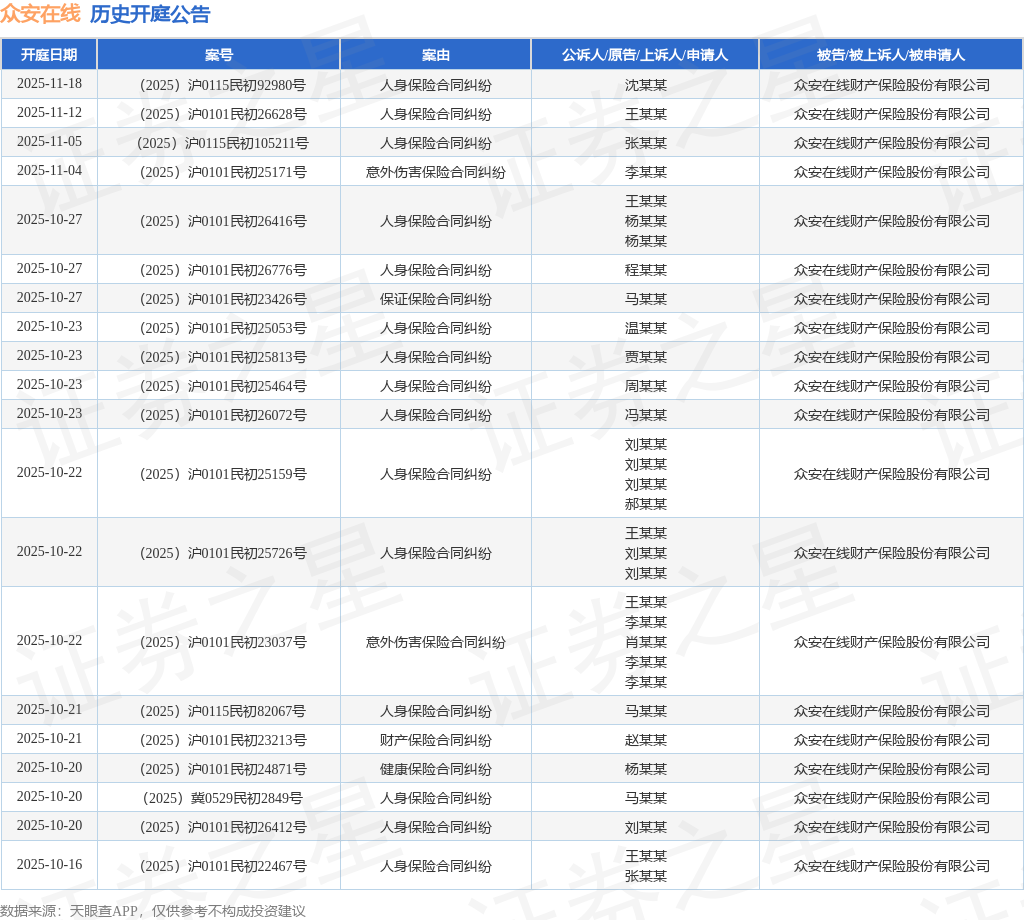Click plaintiff 温某某
The image size is (1024, 920).
(645, 328)
